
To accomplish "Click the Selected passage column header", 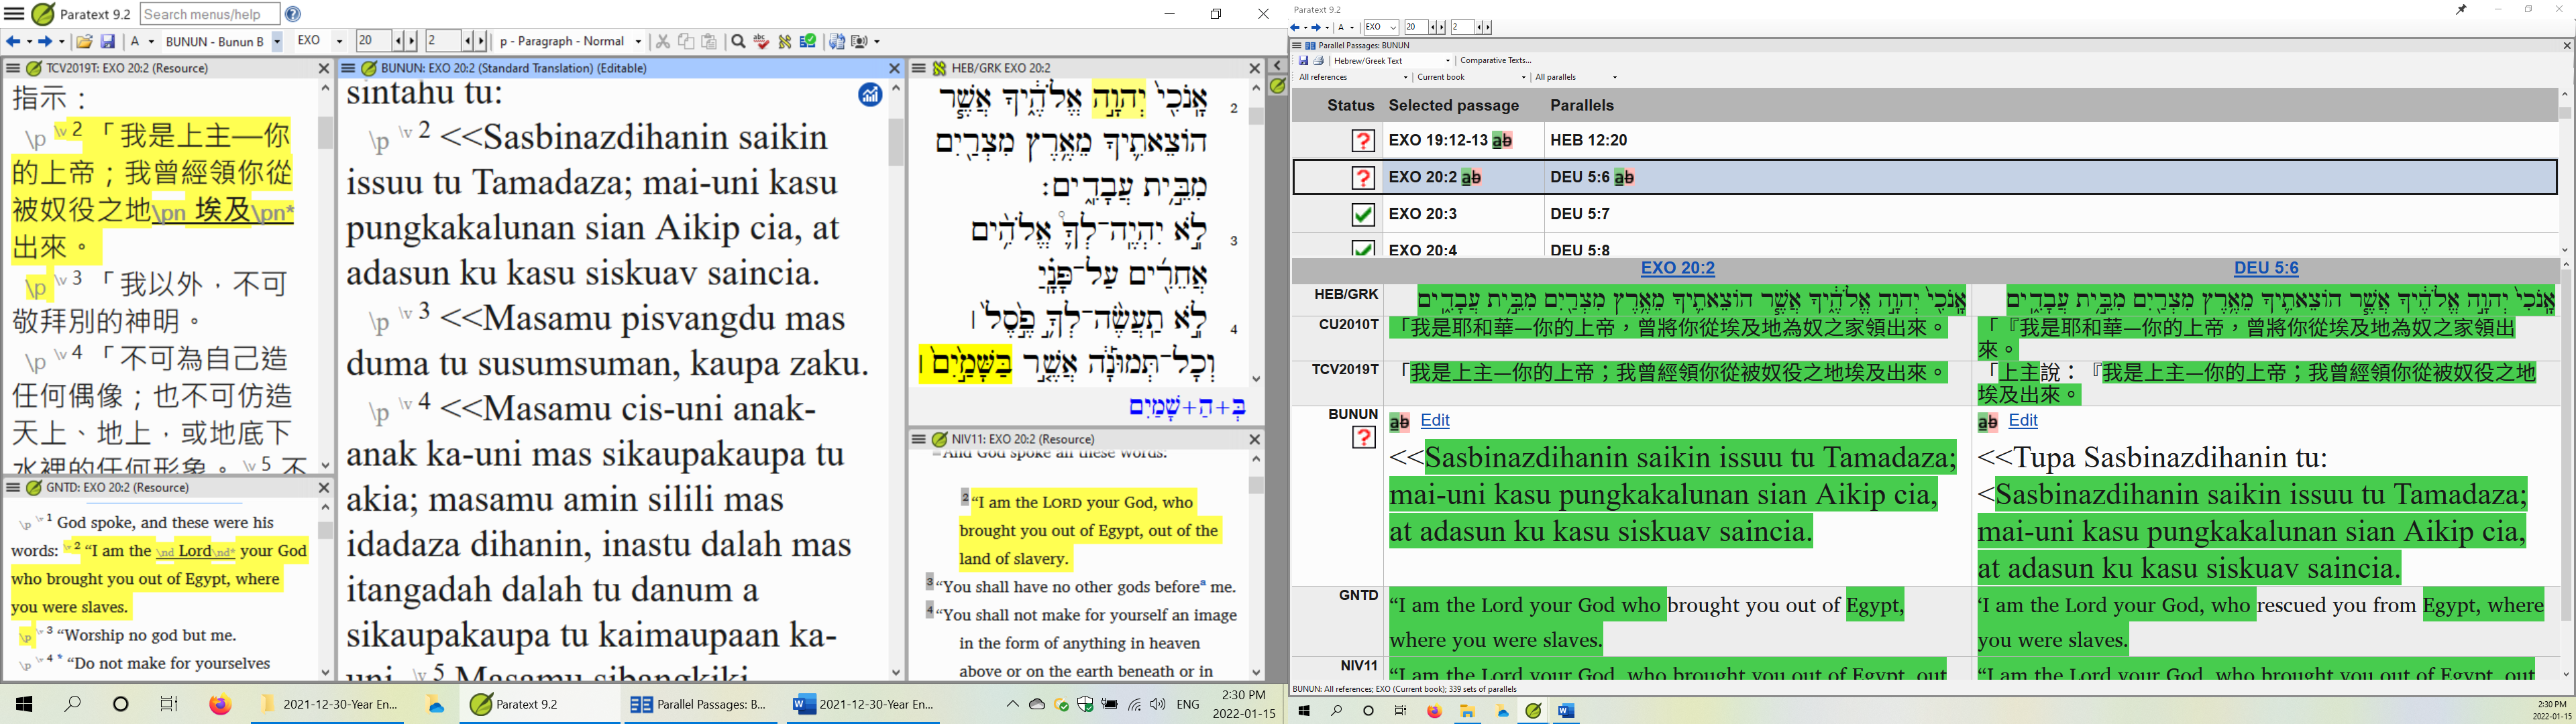I will [1454, 105].
